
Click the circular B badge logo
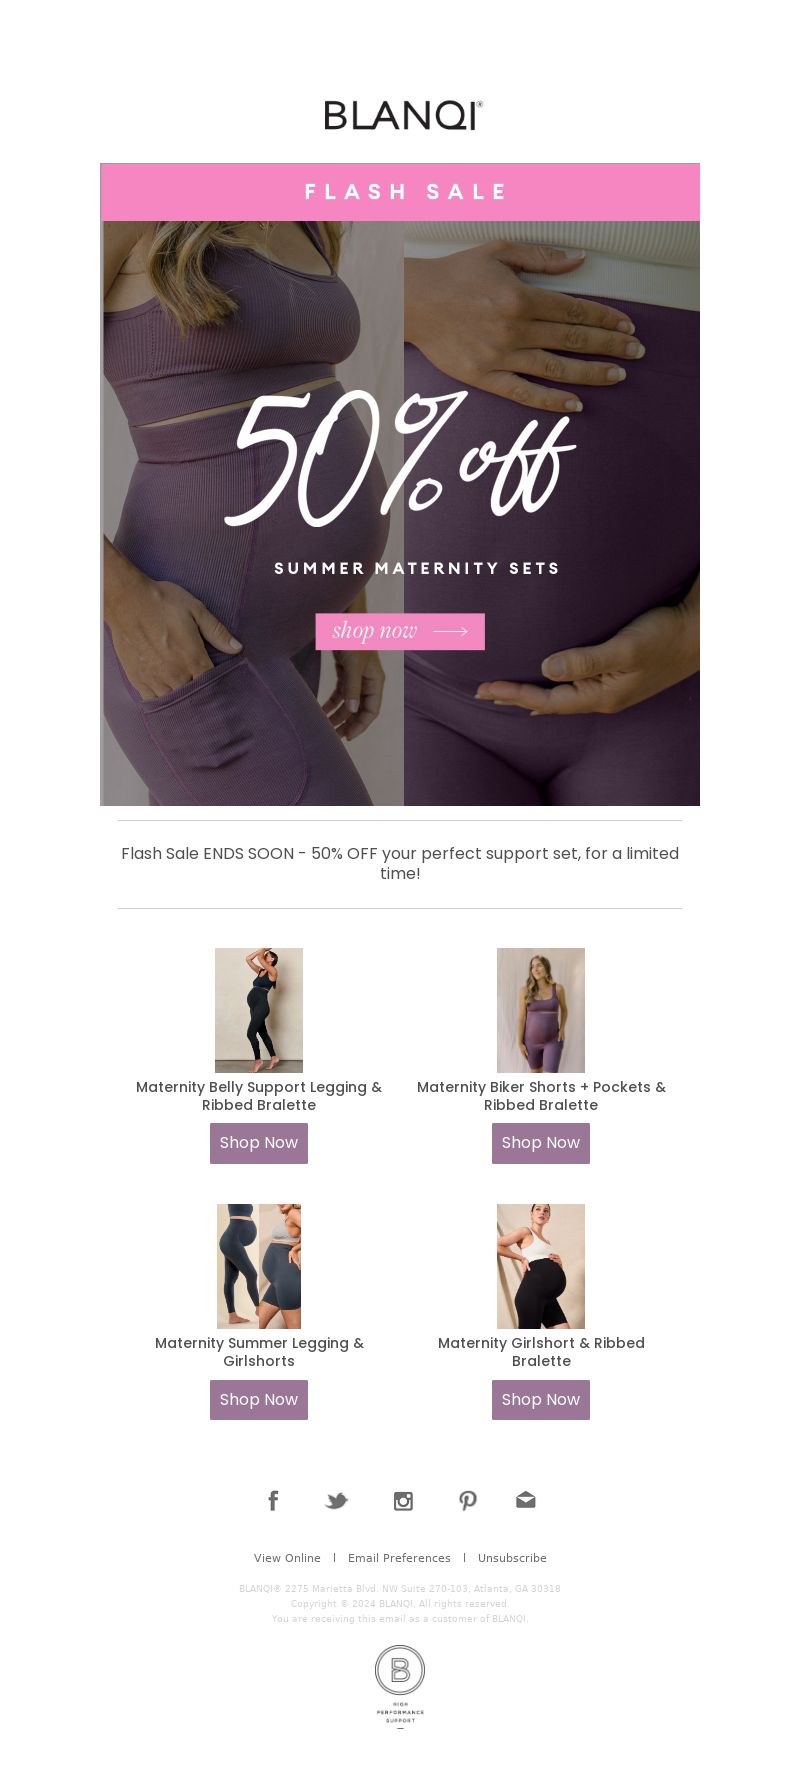tap(400, 1686)
